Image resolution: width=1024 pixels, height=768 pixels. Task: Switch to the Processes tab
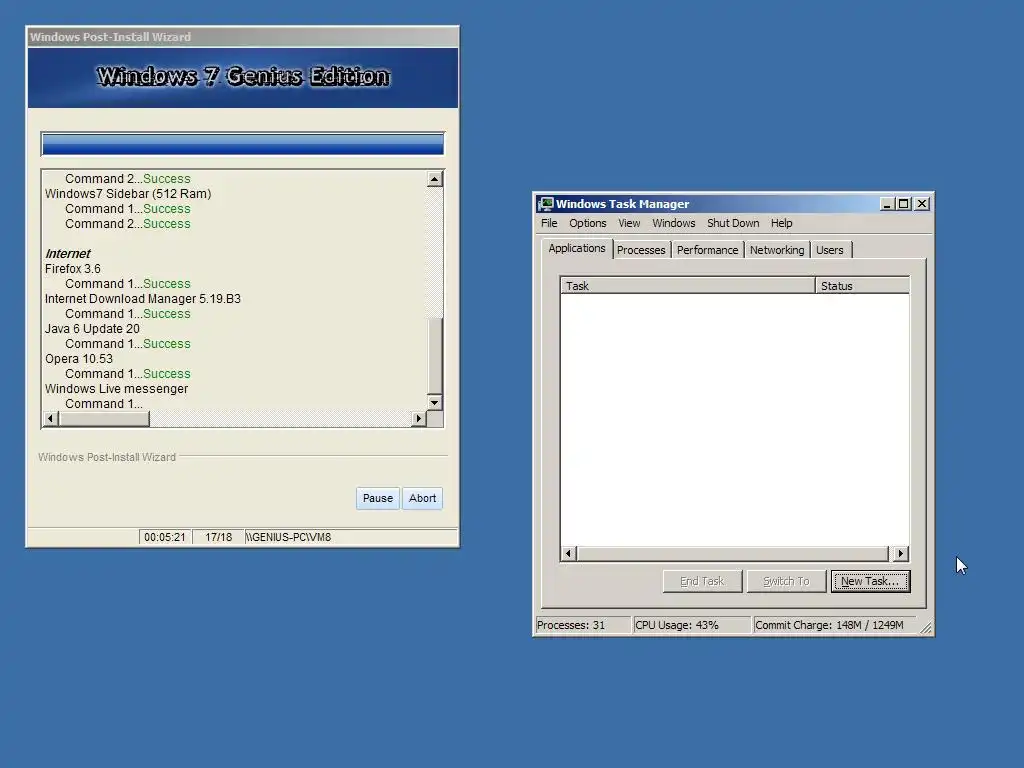click(x=641, y=250)
